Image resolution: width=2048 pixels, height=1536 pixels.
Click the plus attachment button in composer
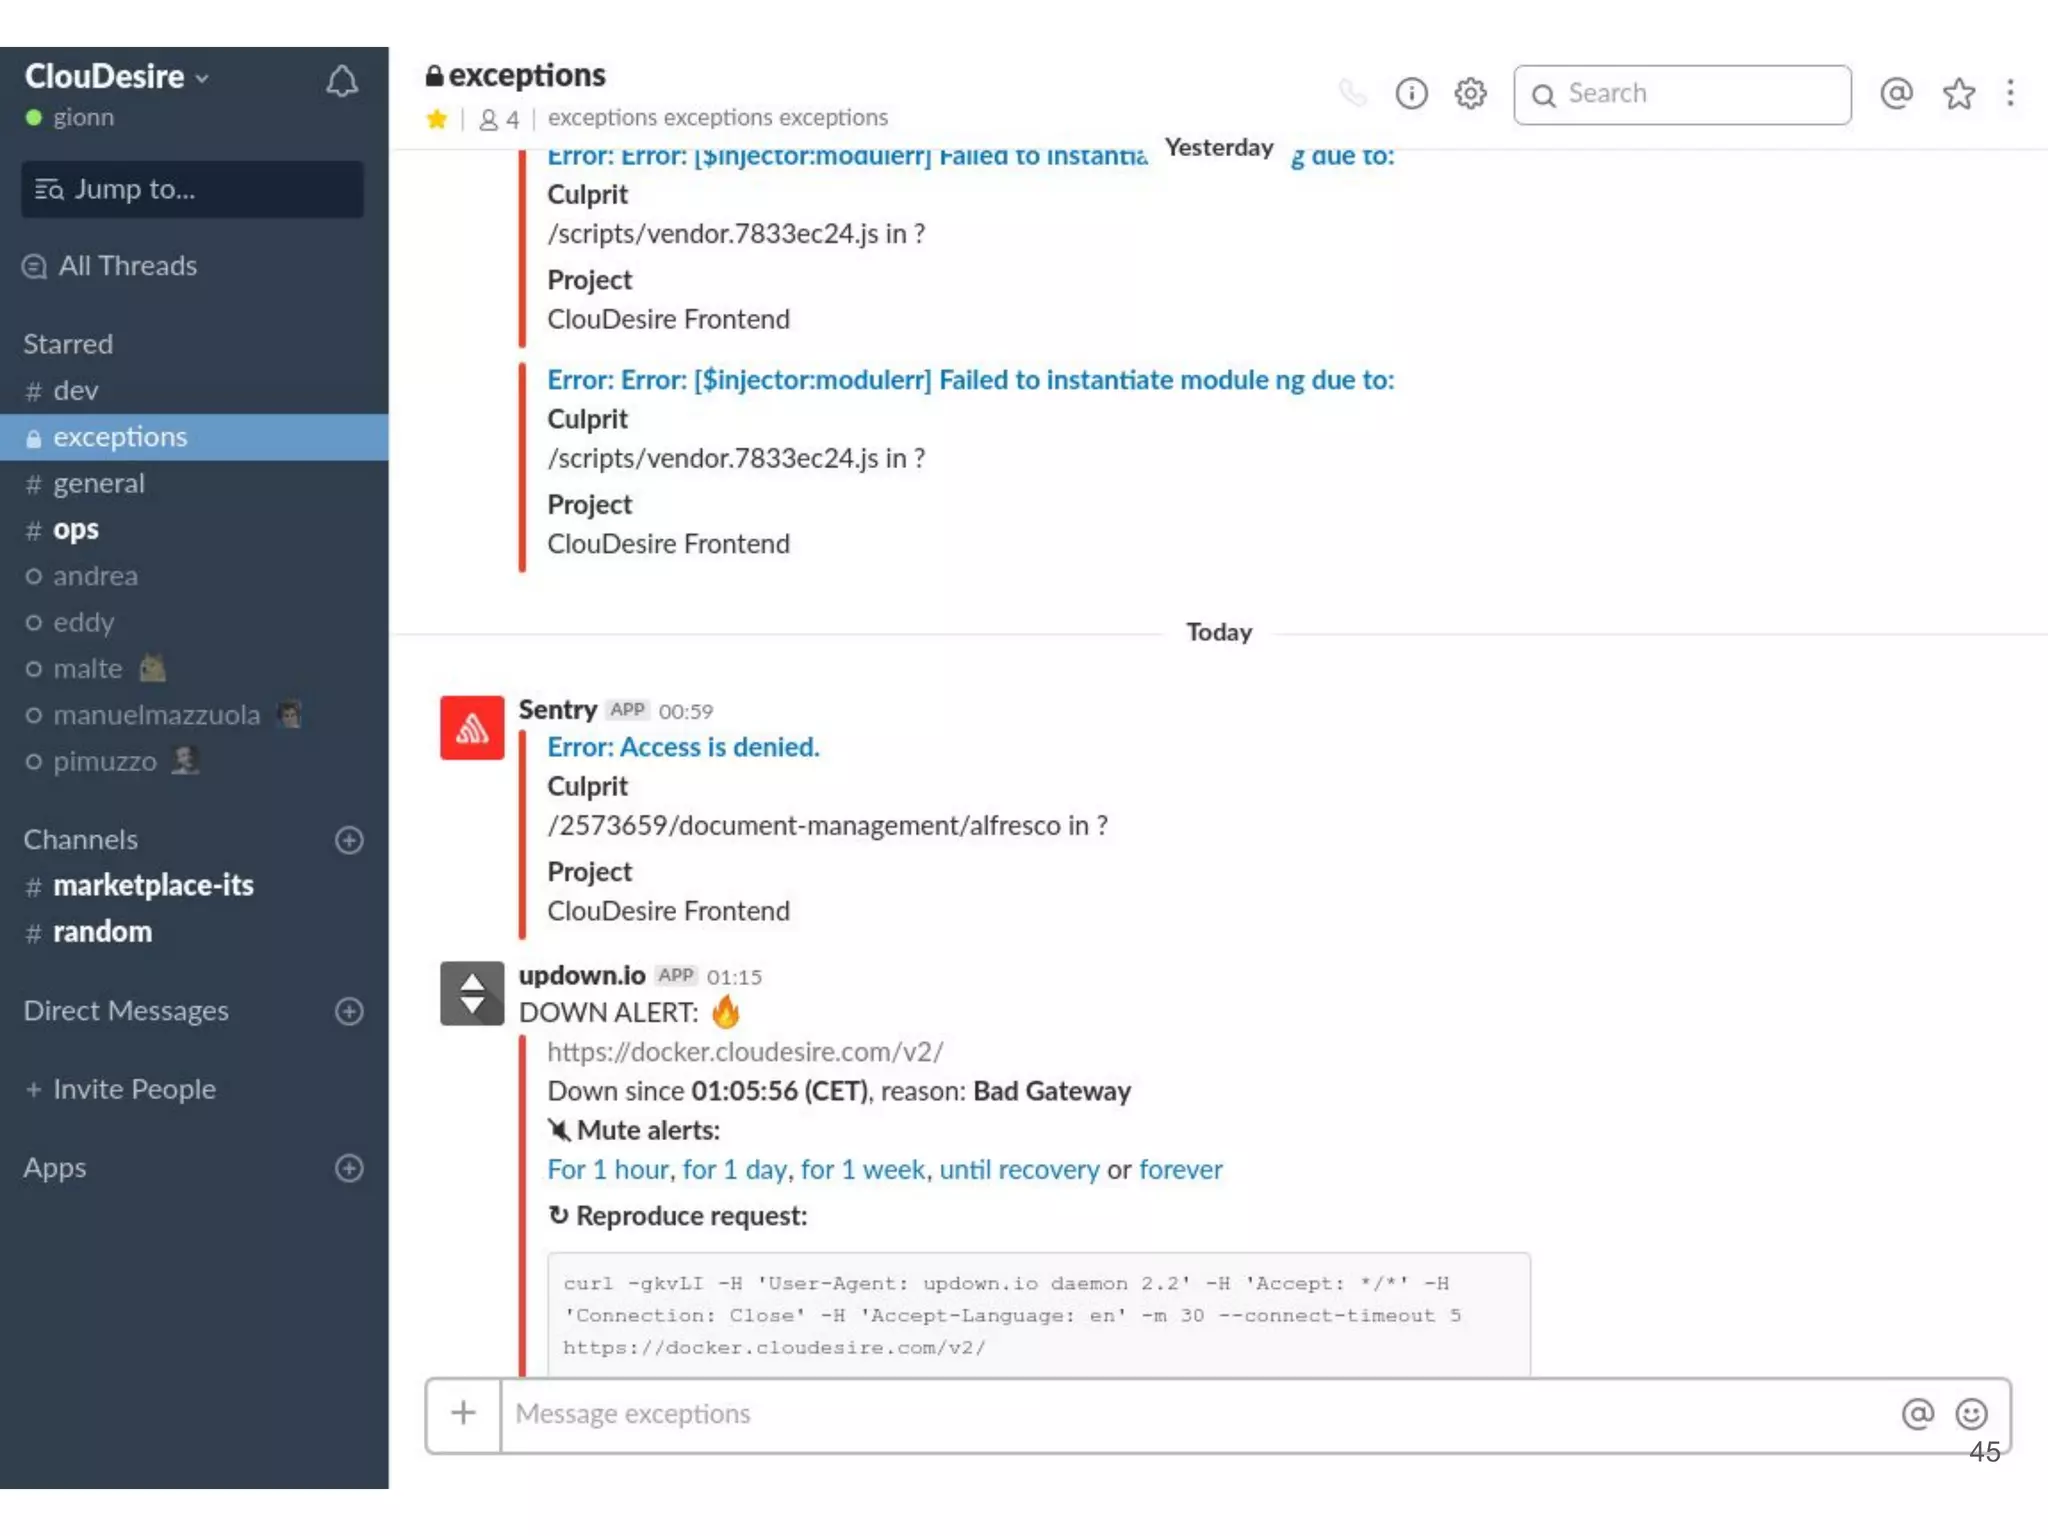[463, 1413]
